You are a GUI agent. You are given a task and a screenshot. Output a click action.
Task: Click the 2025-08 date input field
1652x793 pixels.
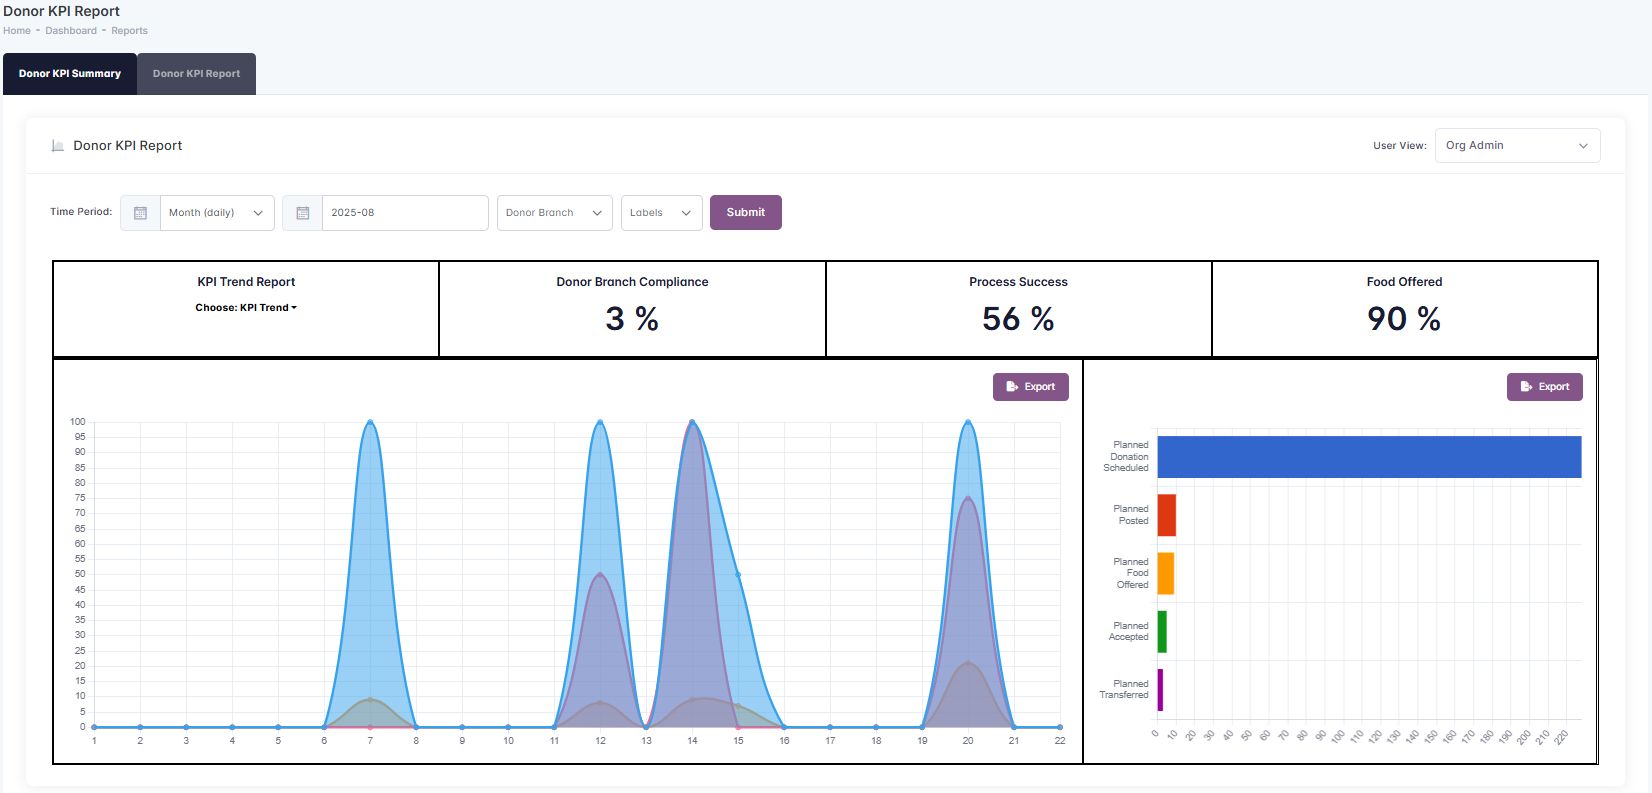404,213
